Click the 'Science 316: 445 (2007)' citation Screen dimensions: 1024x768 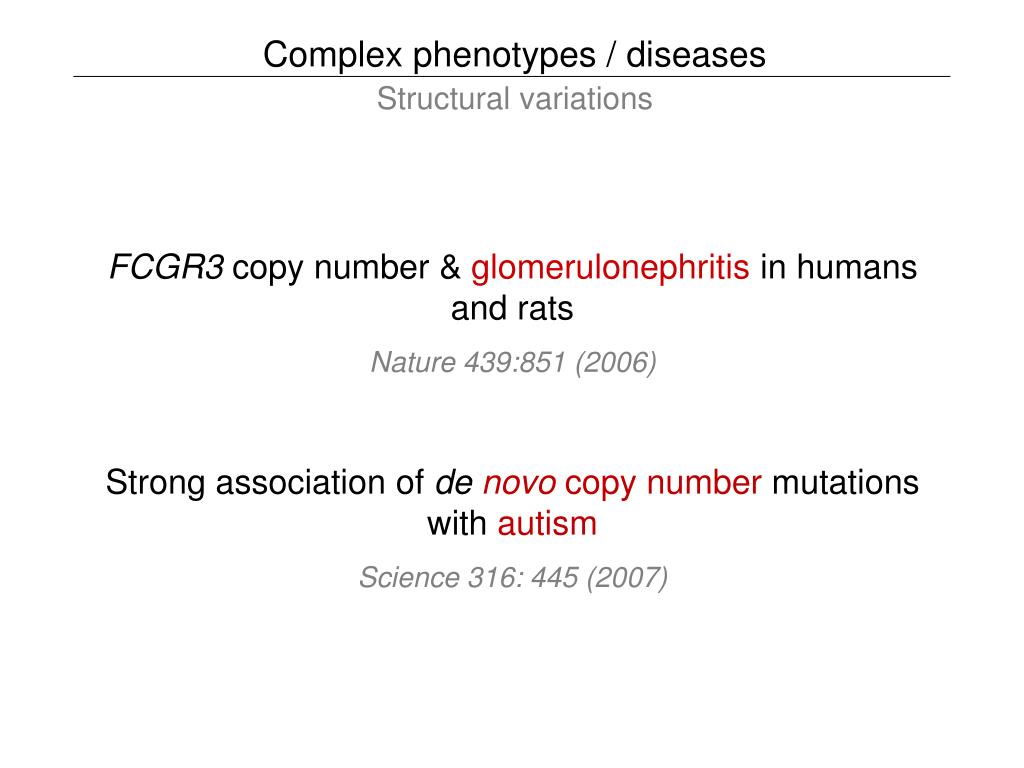pos(513,578)
